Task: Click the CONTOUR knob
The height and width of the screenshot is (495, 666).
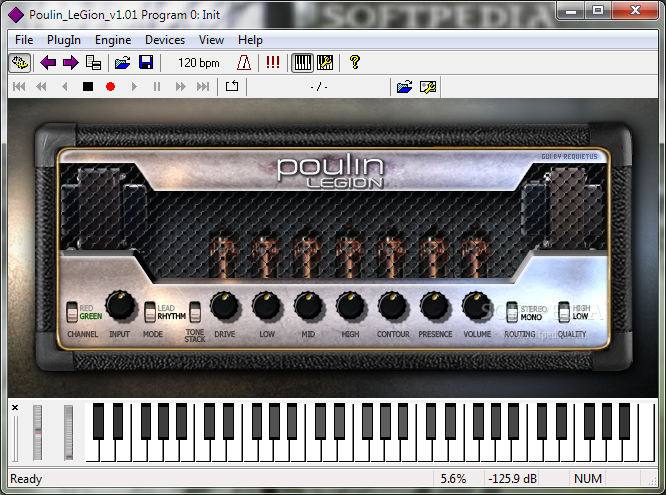Action: 392,305
